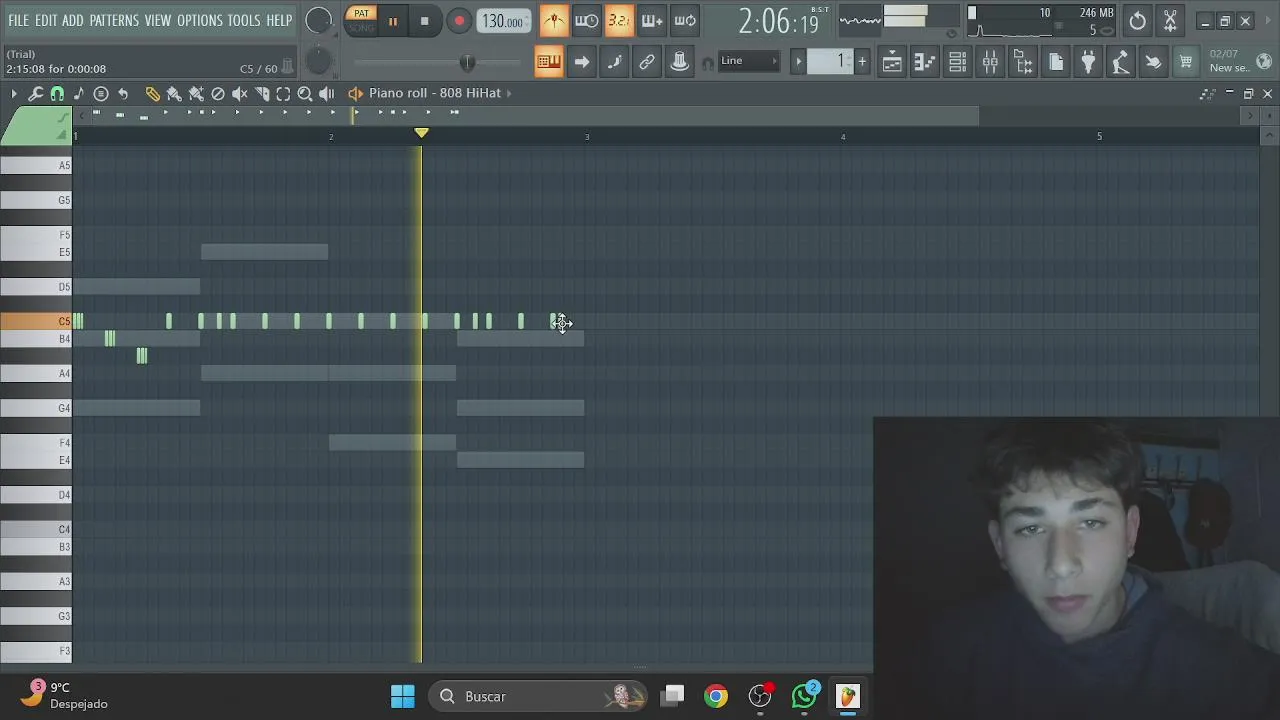Screen dimensions: 1280x720
Task: Open the HELP menu
Action: [279, 20]
